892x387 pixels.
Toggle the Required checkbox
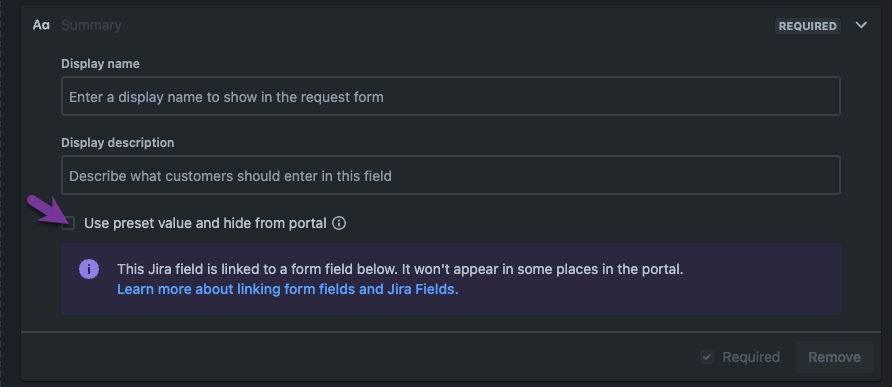[x=707, y=357]
